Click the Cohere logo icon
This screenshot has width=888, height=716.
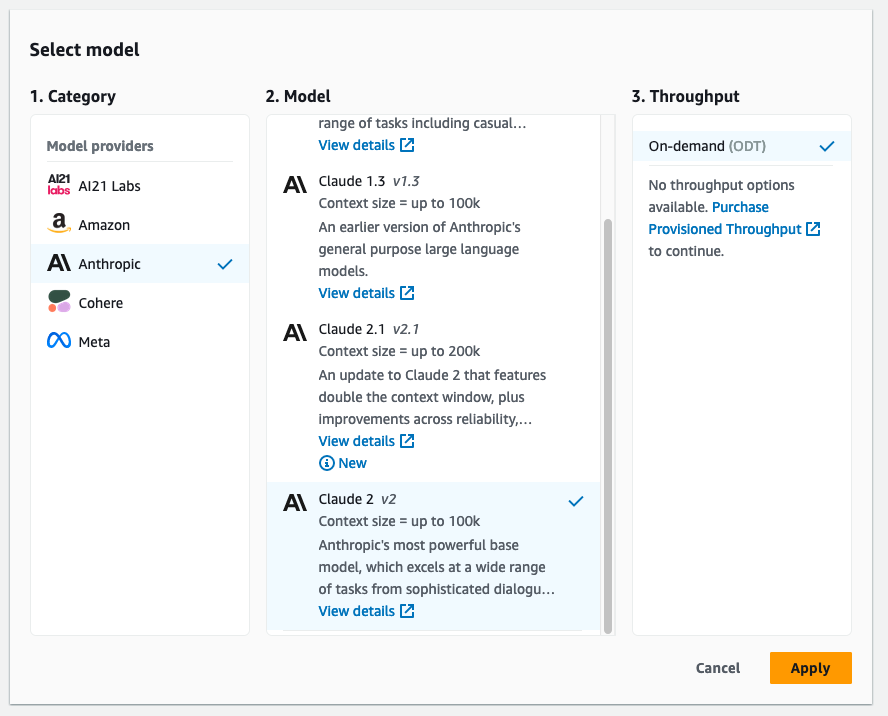(59, 302)
